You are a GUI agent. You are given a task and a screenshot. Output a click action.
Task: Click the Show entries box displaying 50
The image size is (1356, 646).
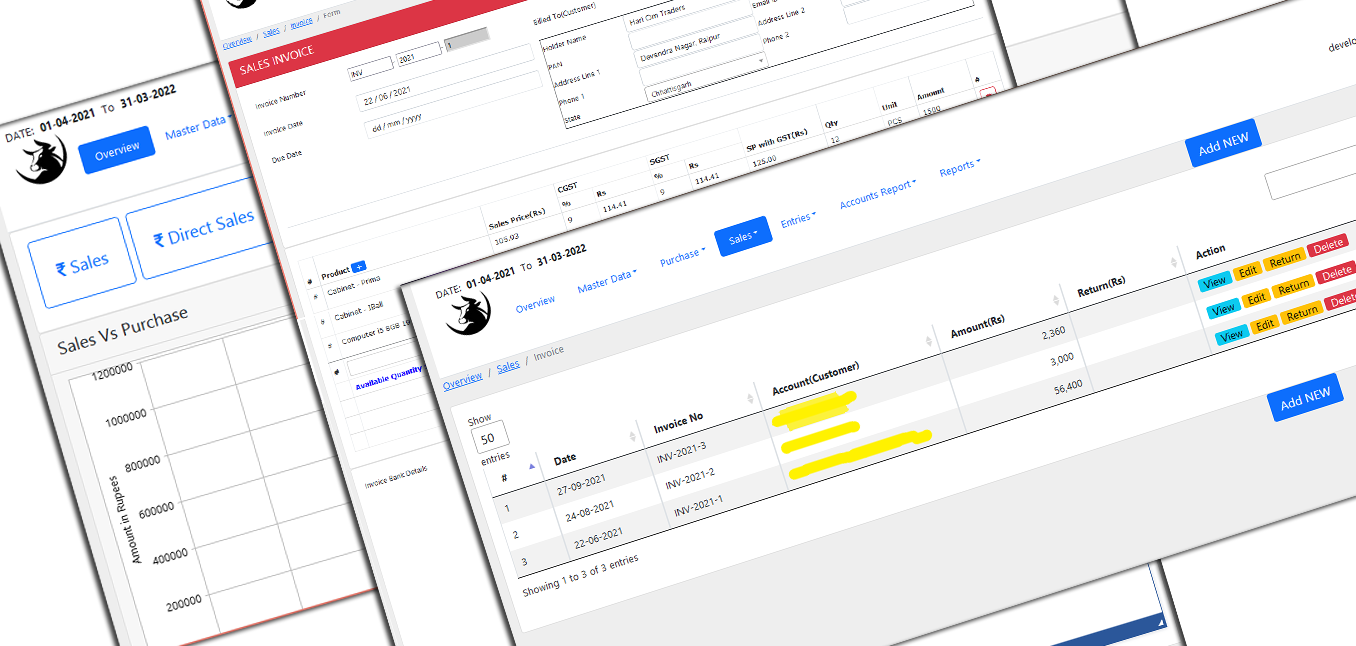[x=490, y=438]
